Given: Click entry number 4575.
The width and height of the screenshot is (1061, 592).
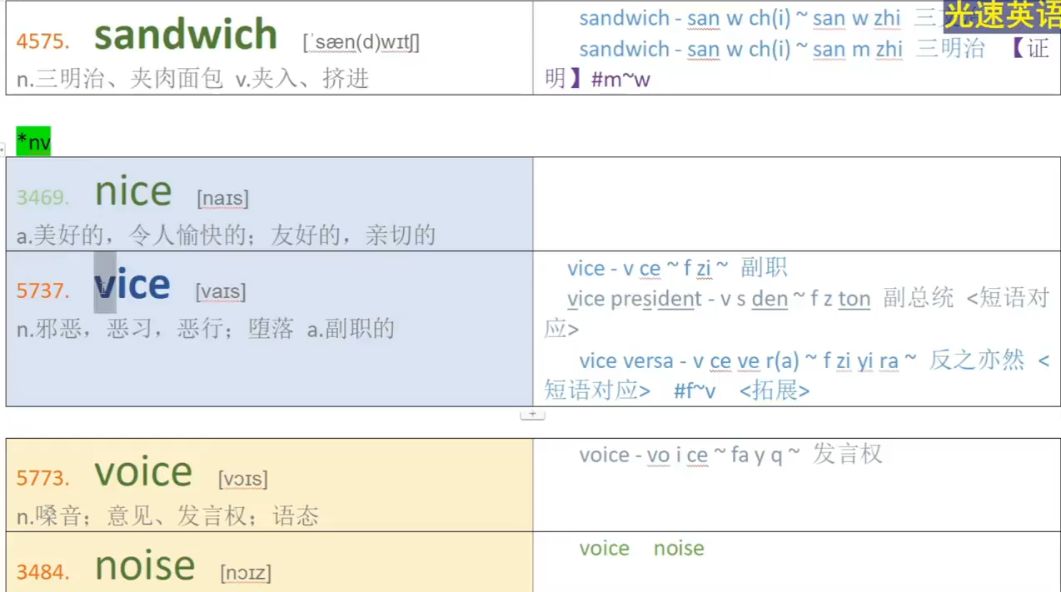Looking at the screenshot, I should click(x=43, y=42).
